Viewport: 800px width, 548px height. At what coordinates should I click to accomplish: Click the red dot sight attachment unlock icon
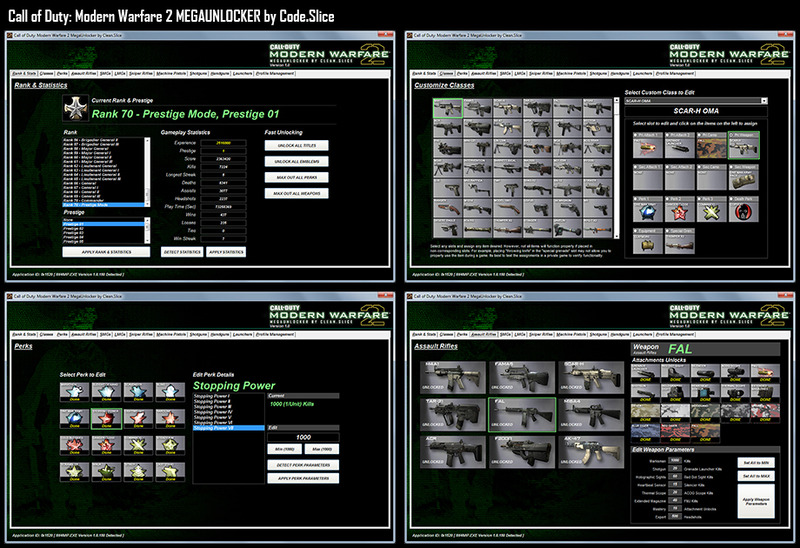click(676, 373)
